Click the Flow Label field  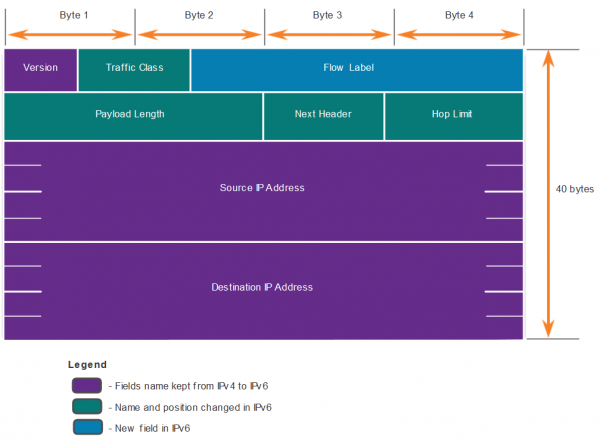click(x=356, y=68)
